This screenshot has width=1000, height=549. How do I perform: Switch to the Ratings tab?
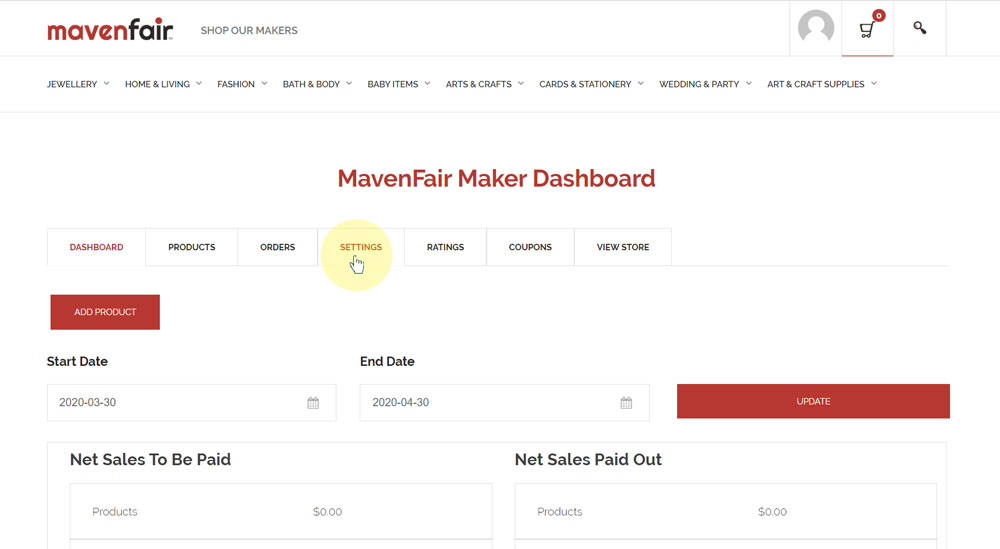tap(445, 247)
